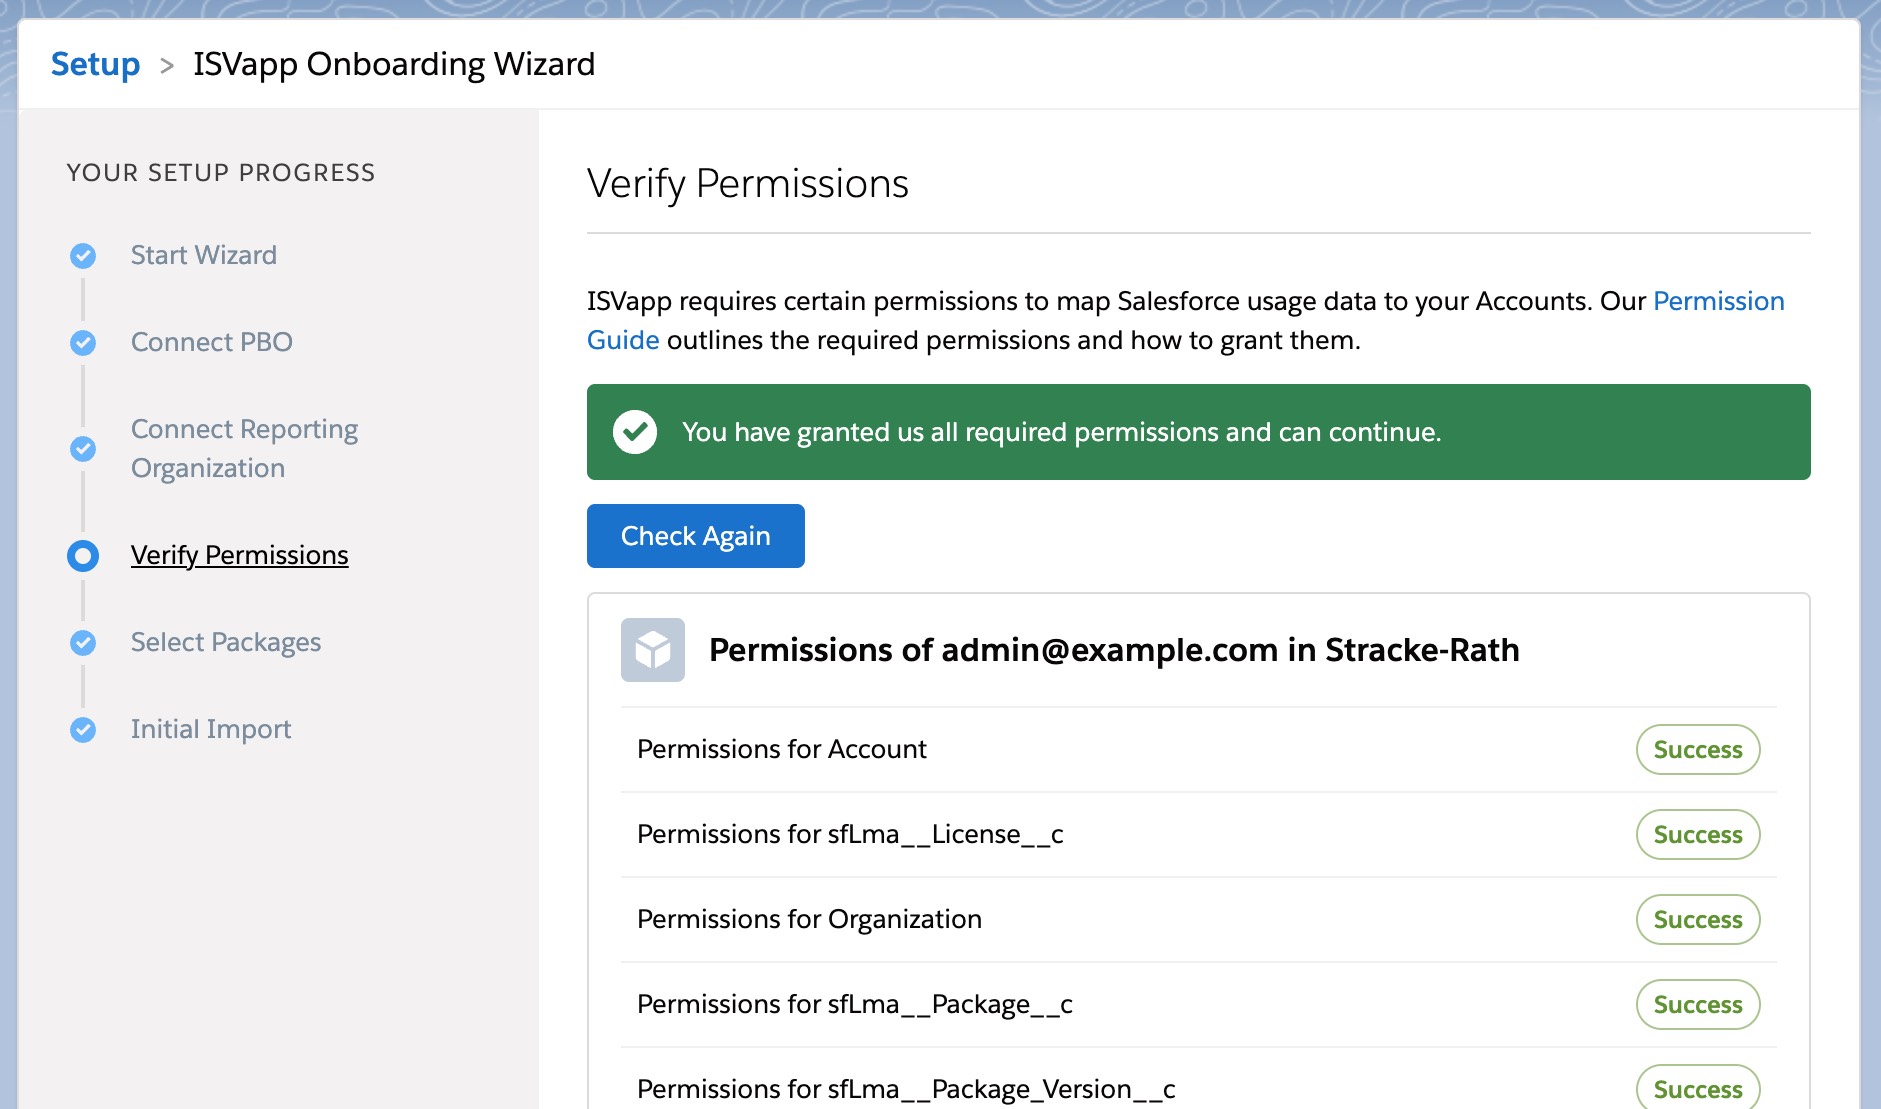Screen dimensions: 1881x1109
Task: Select 'Permissions for Organization' row text
Action: pyautogui.click(x=809, y=919)
